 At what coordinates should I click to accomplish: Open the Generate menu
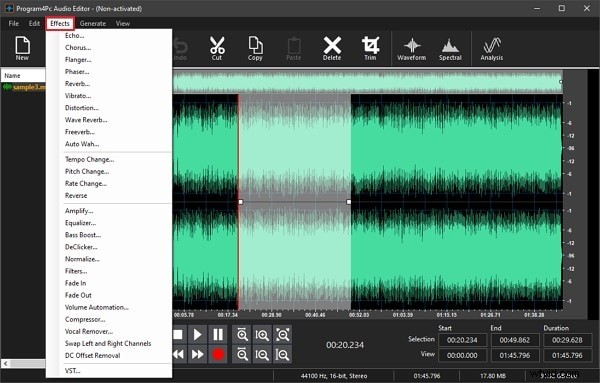click(93, 23)
